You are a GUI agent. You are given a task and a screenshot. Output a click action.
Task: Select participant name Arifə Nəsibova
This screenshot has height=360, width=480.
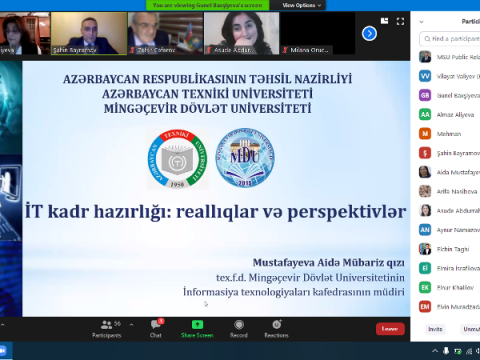(x=457, y=191)
